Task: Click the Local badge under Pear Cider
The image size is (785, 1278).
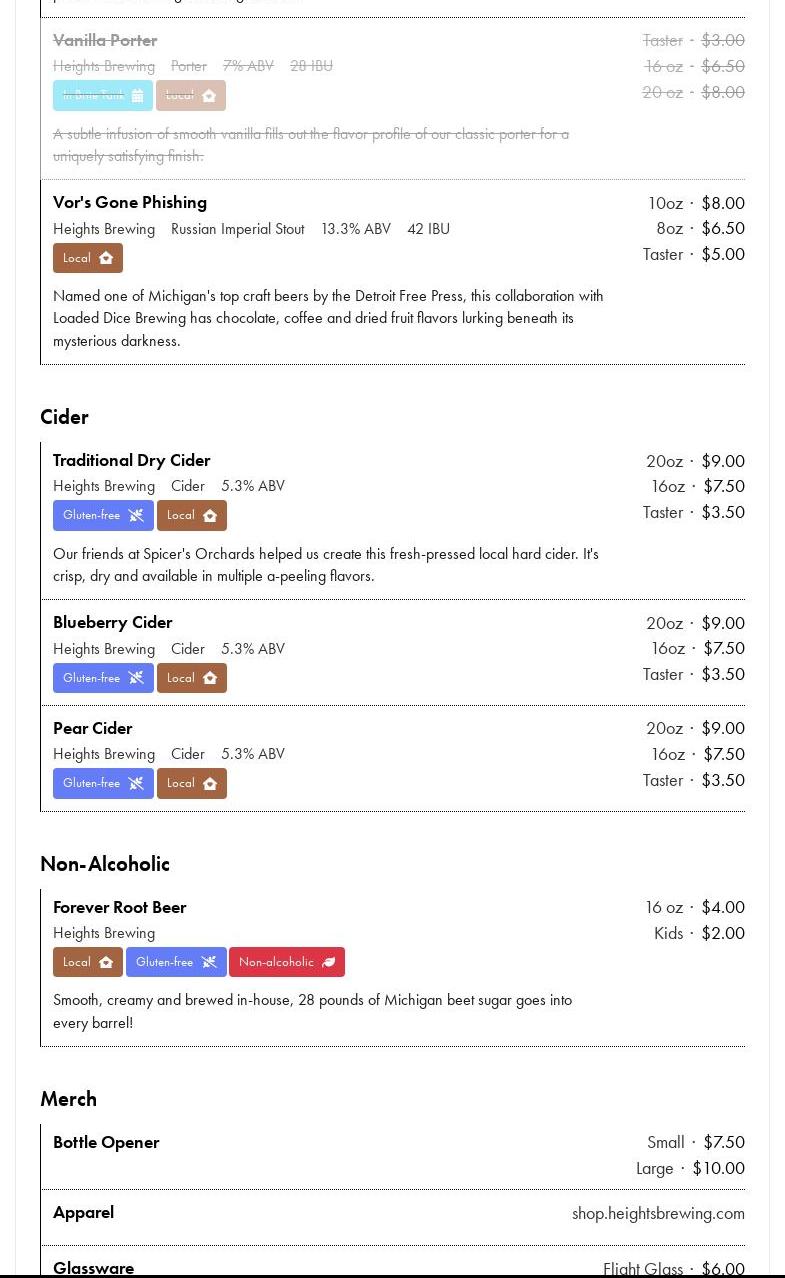Action: (x=192, y=783)
